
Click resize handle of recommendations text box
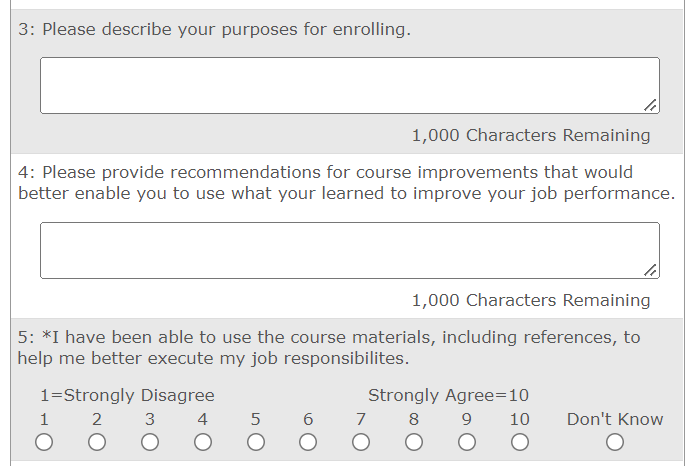(651, 270)
